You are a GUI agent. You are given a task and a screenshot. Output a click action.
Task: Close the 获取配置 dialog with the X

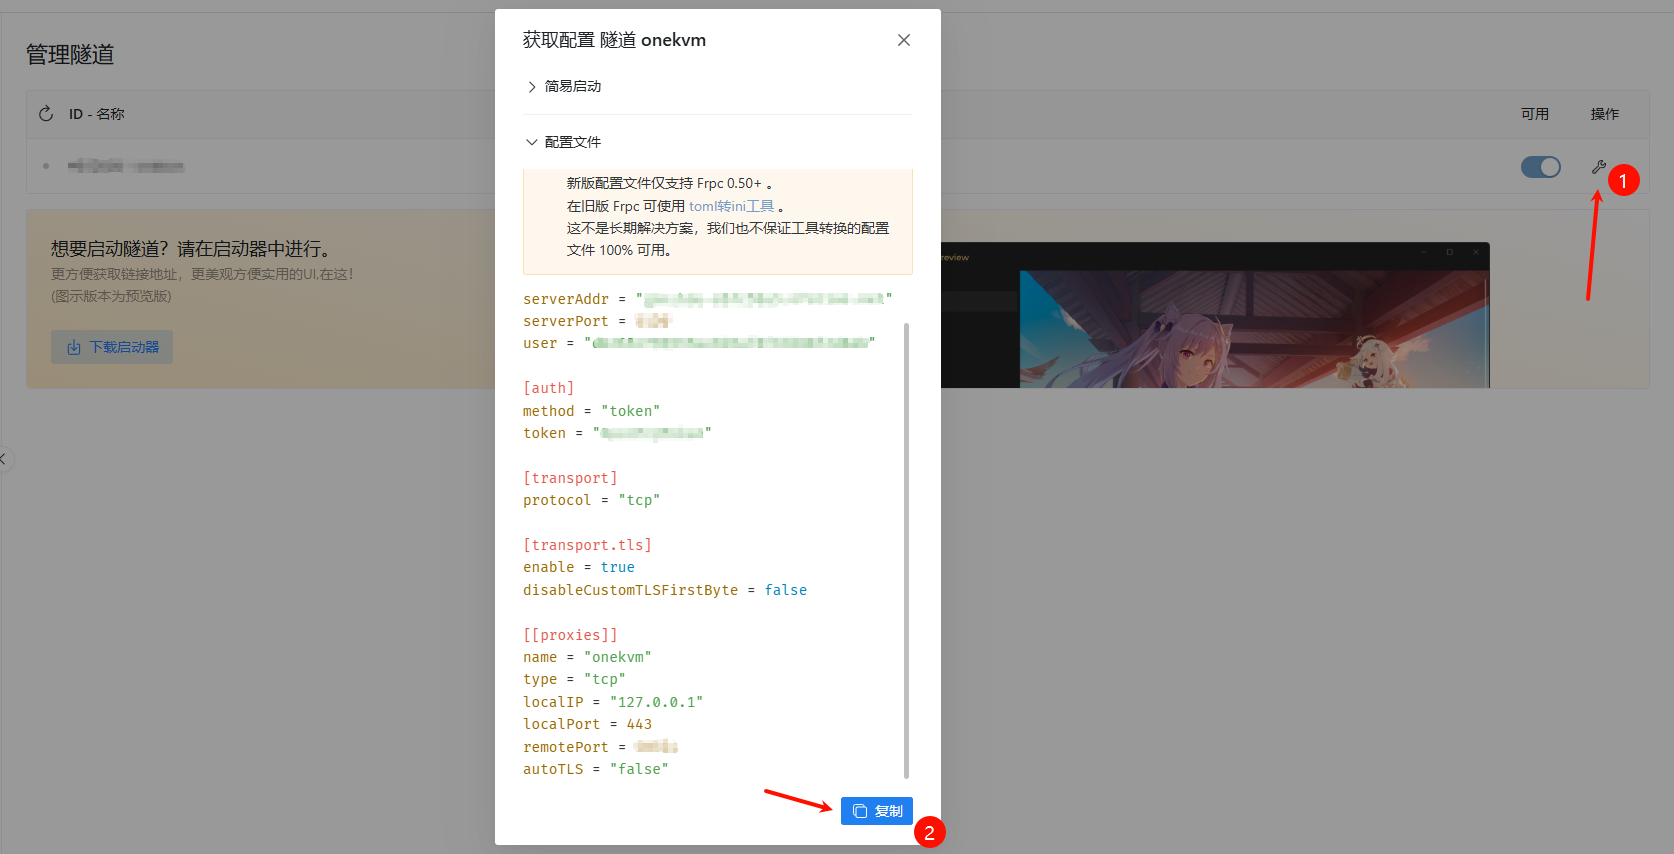[x=903, y=40]
